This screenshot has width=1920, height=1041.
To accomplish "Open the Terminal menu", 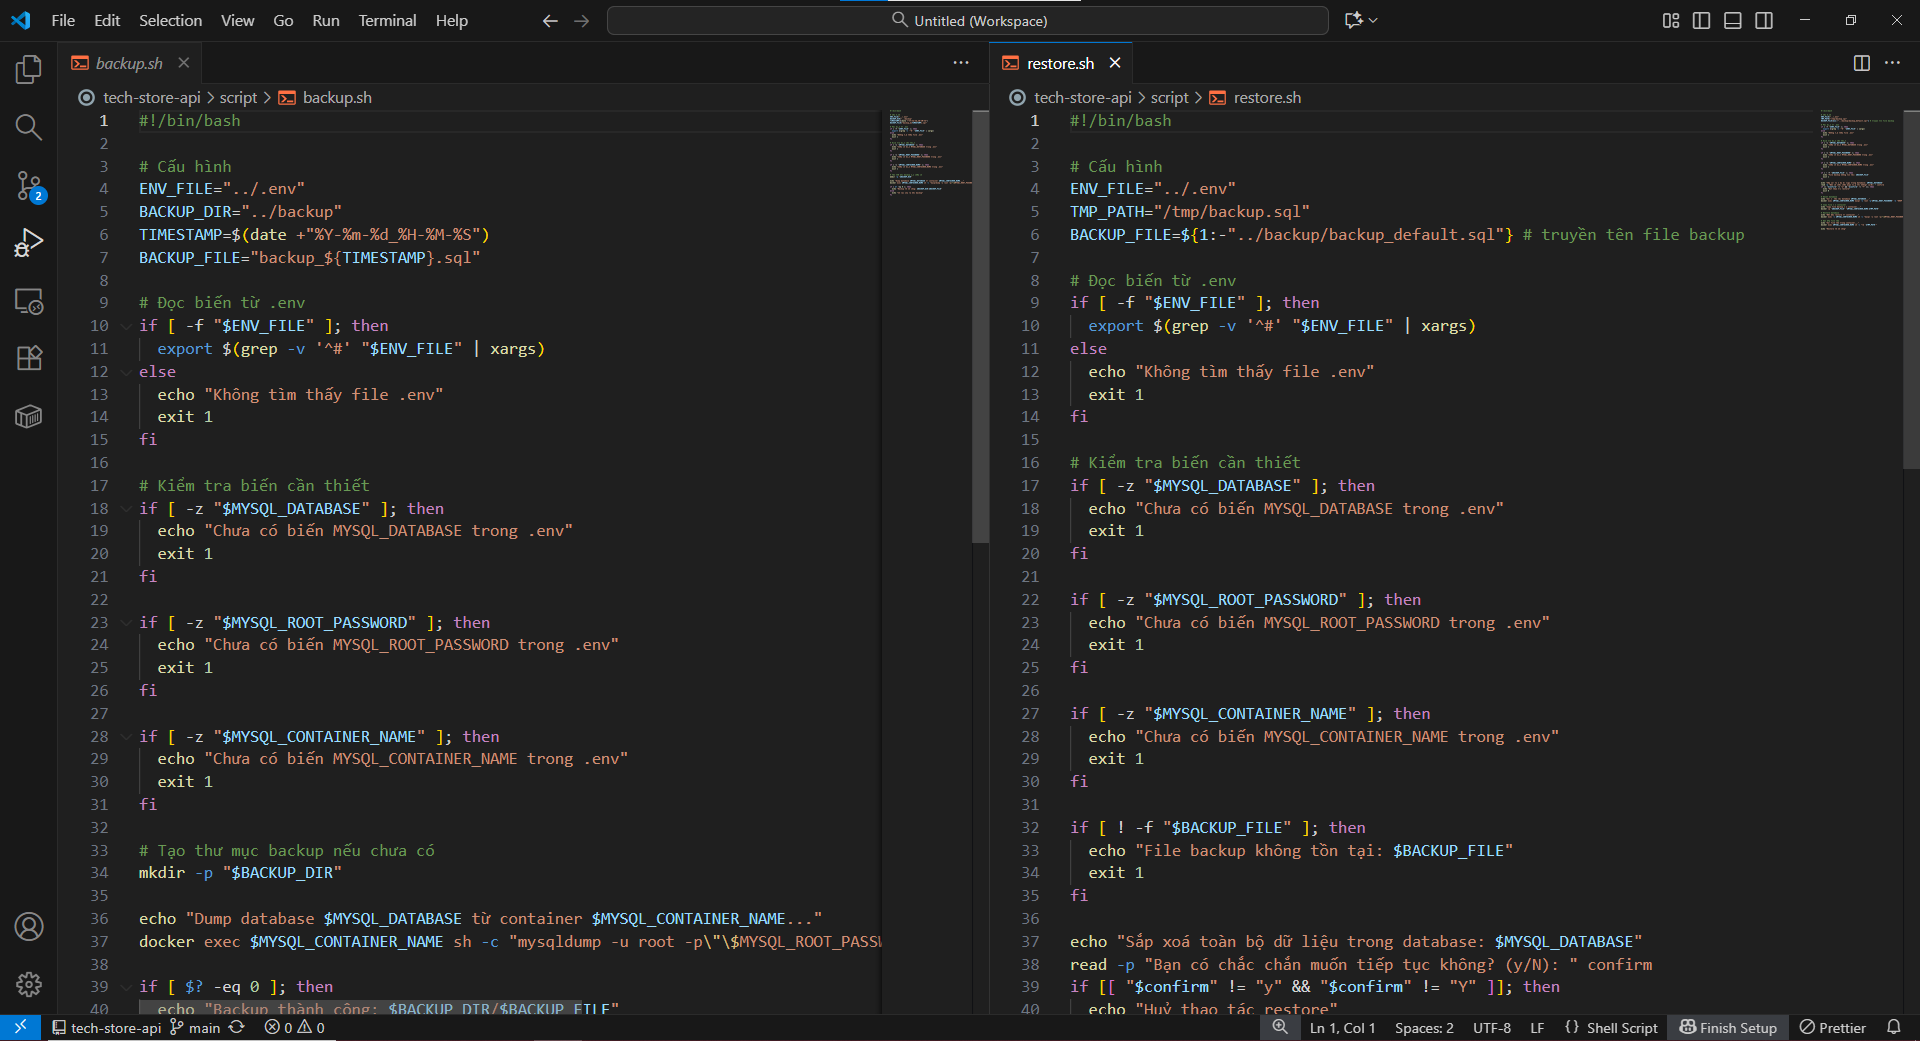I will [x=387, y=20].
